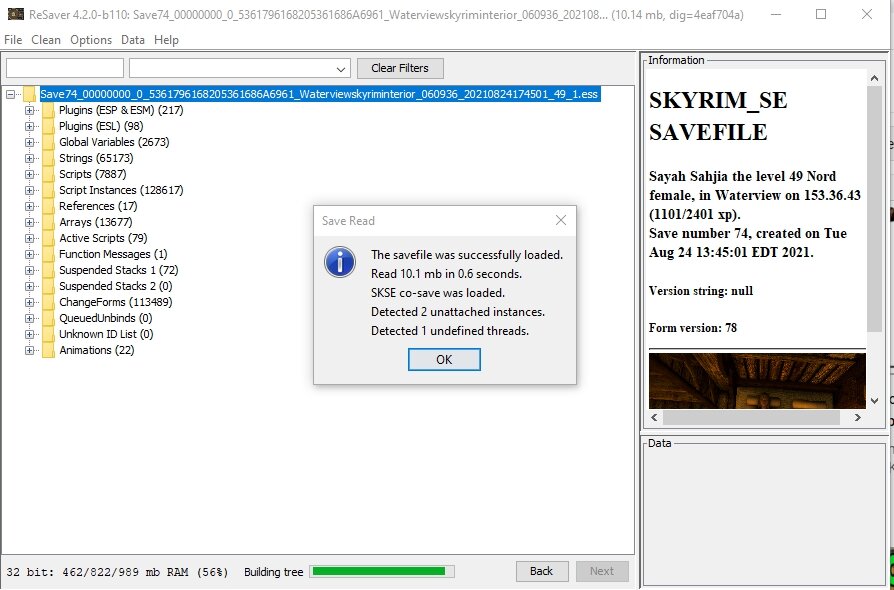Click the blue info icon in the dialog
Screen dimensions: 894x590
coord(340,263)
